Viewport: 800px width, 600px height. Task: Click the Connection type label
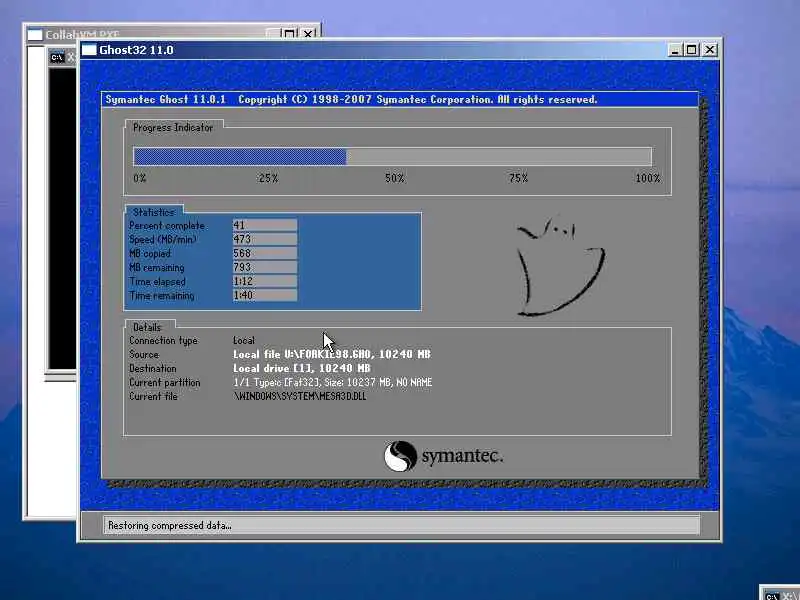pyautogui.click(x=163, y=340)
